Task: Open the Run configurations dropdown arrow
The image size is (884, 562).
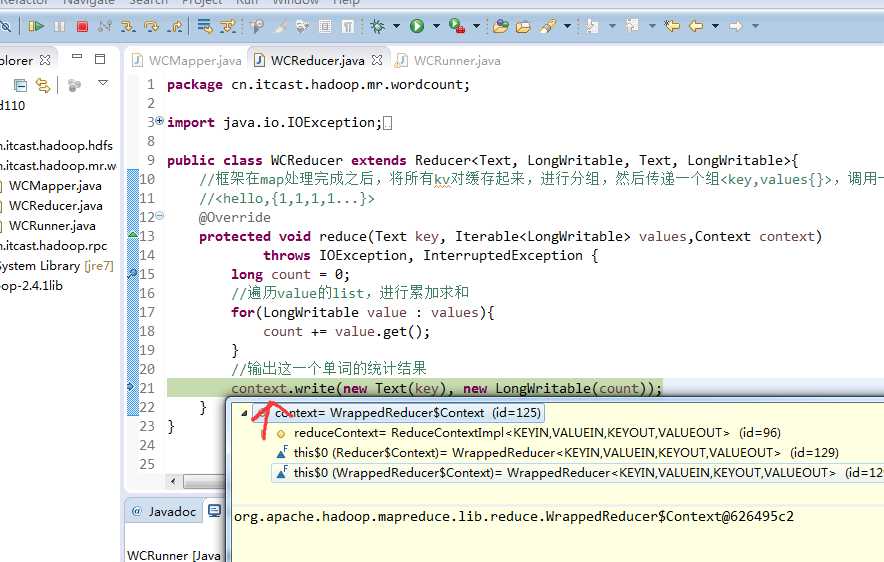Action: pyautogui.click(x=436, y=26)
